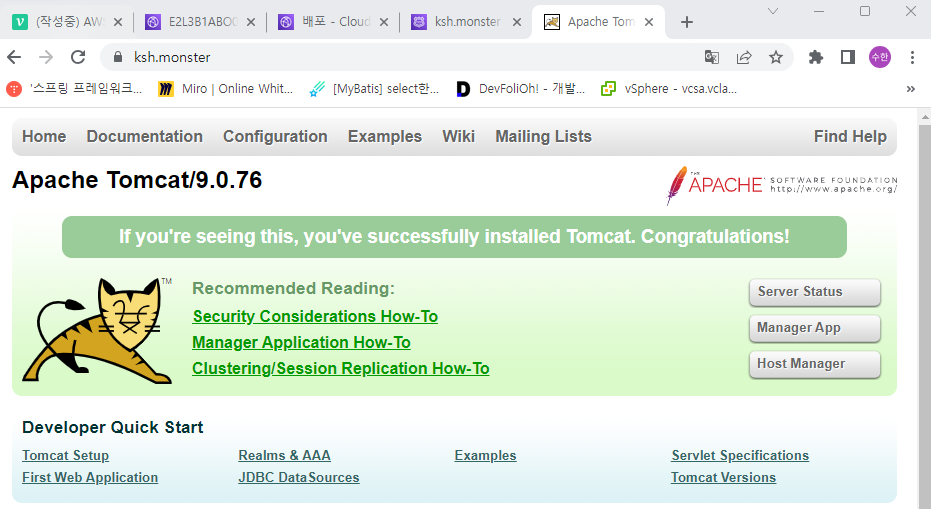Close the E2L3B1ABO0 tab
This screenshot has height=509, width=931.
251,22
